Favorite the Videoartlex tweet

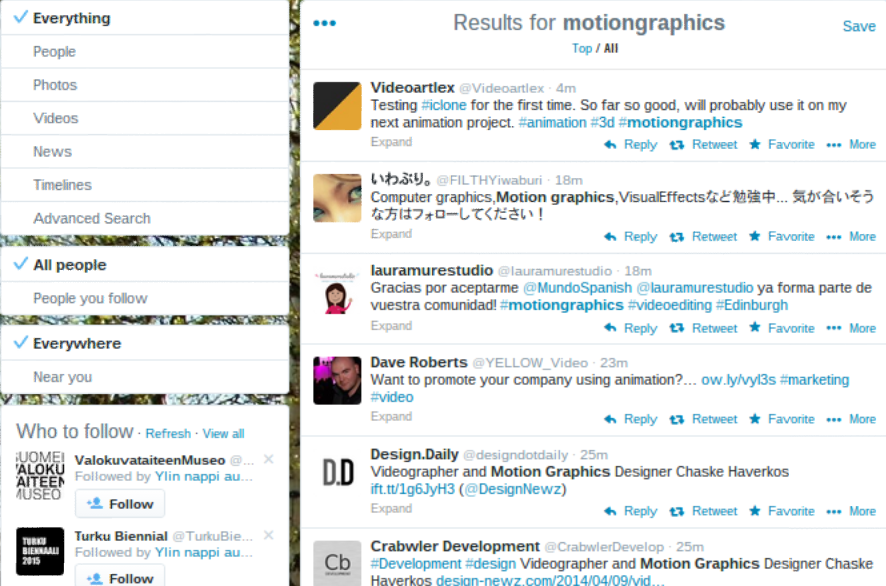pos(782,145)
